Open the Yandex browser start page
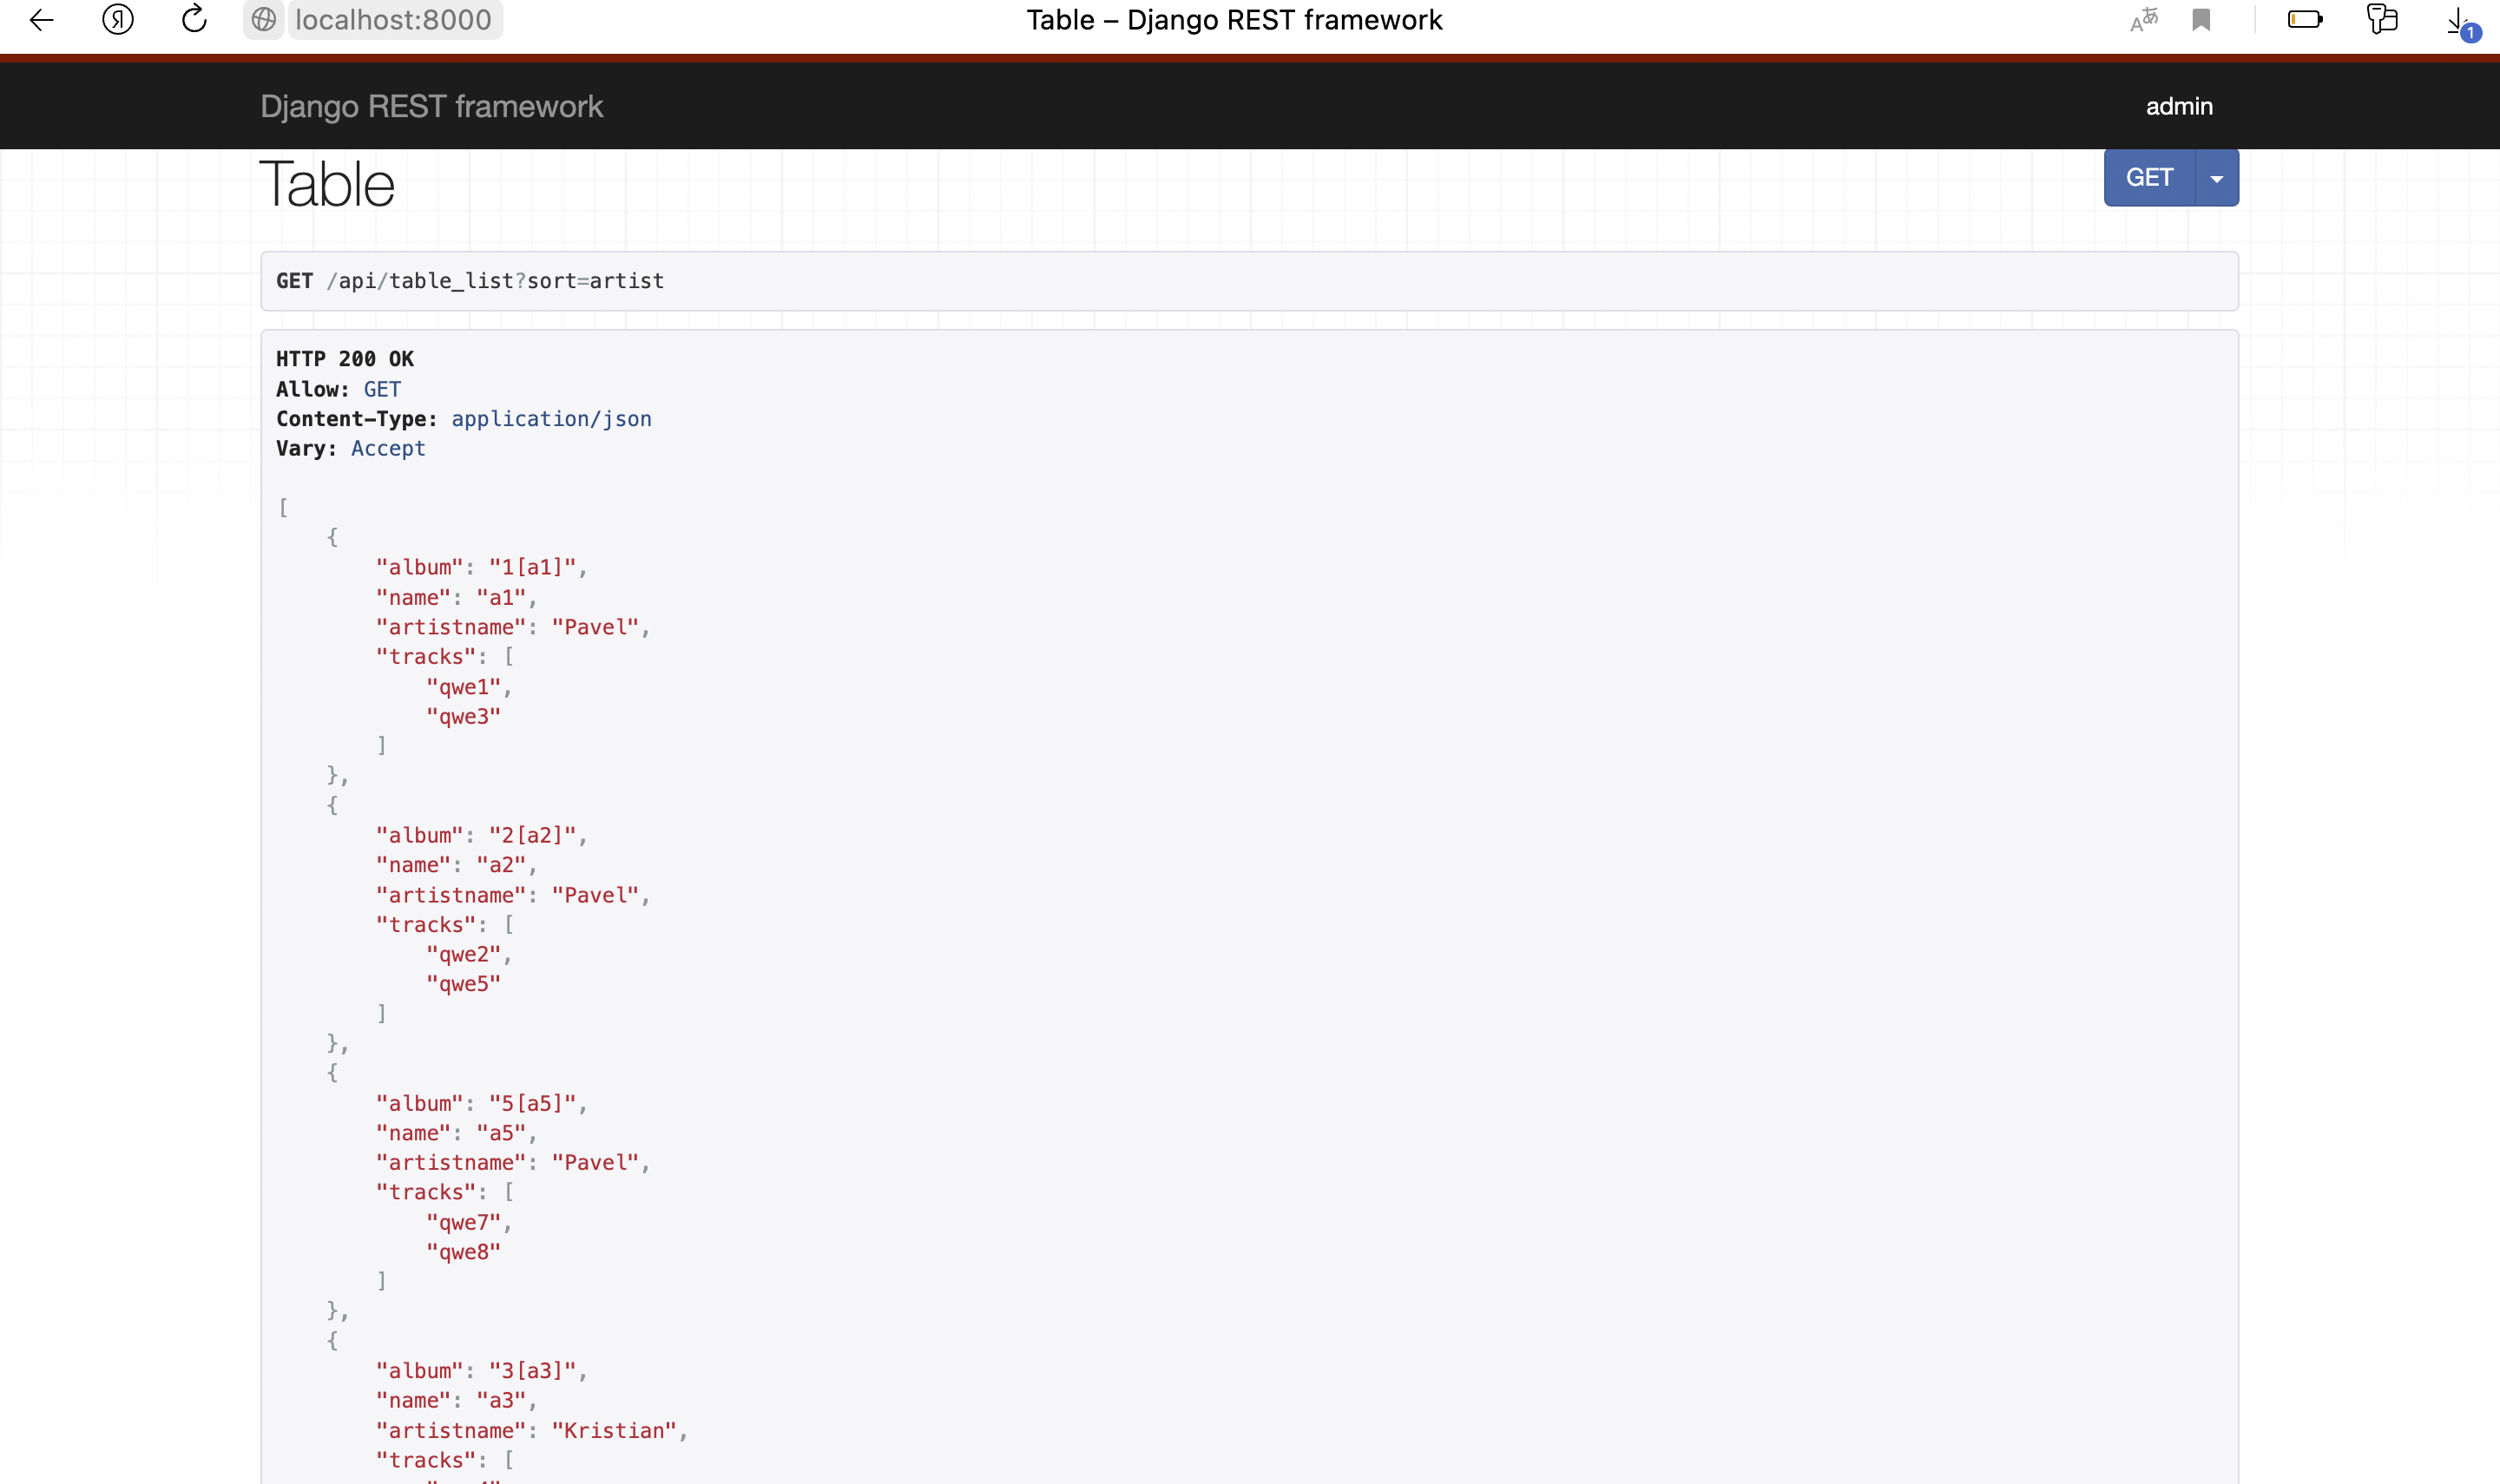This screenshot has width=2500, height=1484. 117,20
